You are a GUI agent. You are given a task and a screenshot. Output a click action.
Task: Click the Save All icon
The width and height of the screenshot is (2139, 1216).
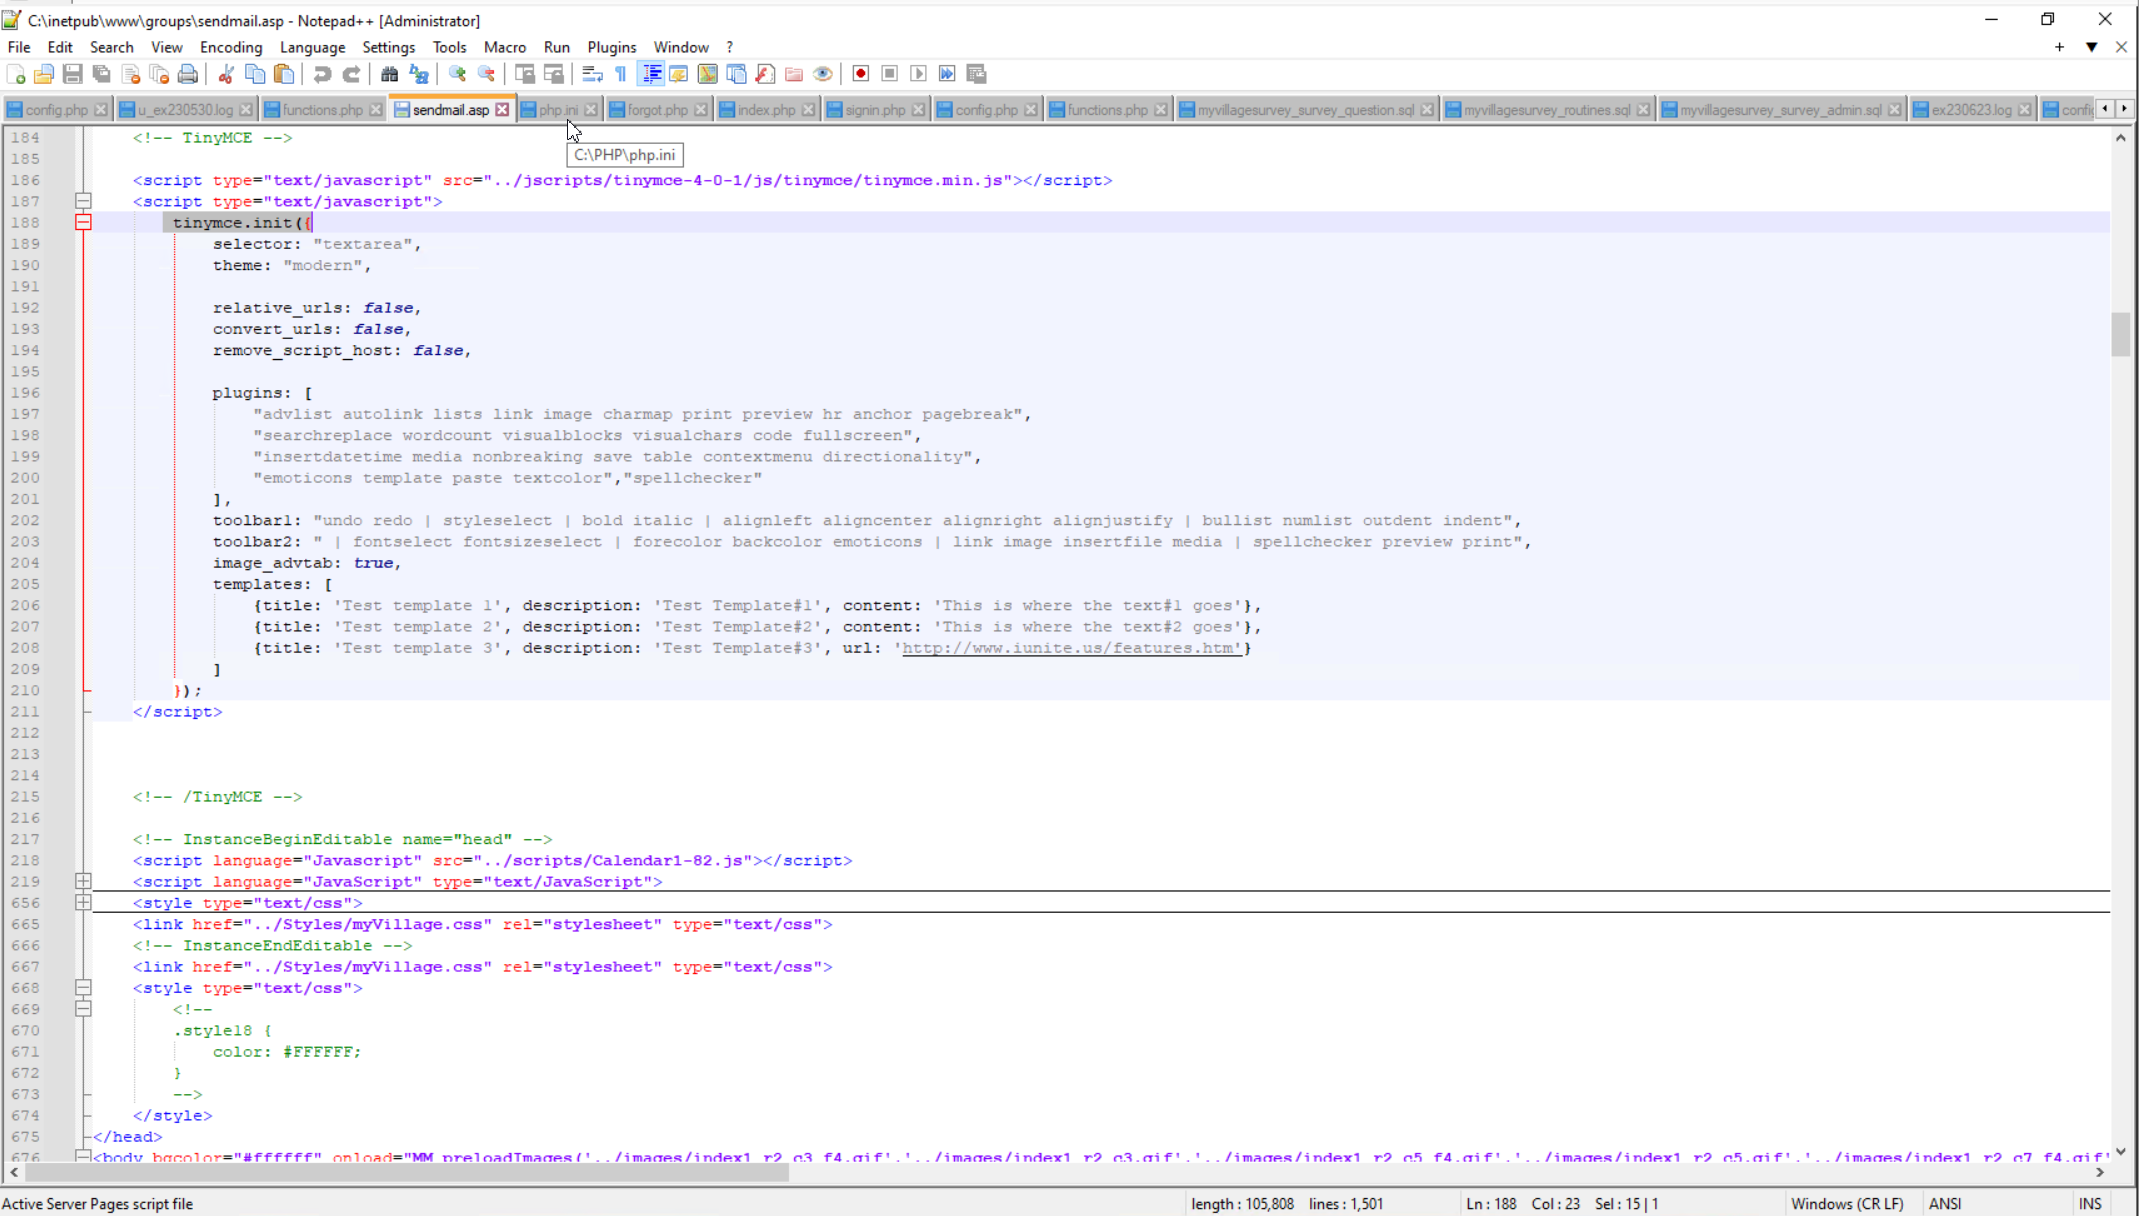point(101,74)
